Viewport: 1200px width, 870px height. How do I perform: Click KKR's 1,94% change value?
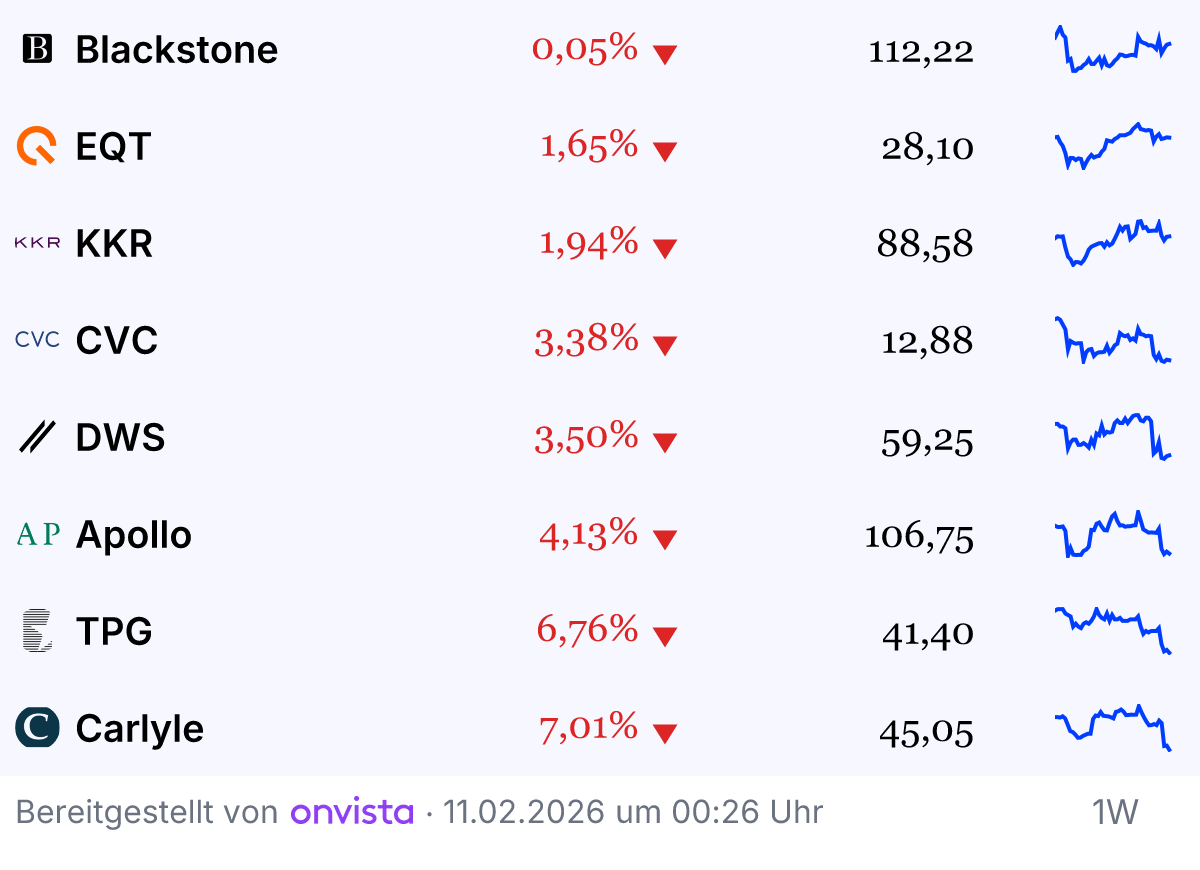click(589, 242)
